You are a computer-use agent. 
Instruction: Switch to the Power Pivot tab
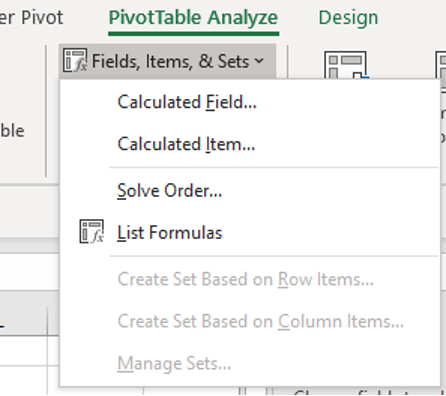(x=32, y=18)
